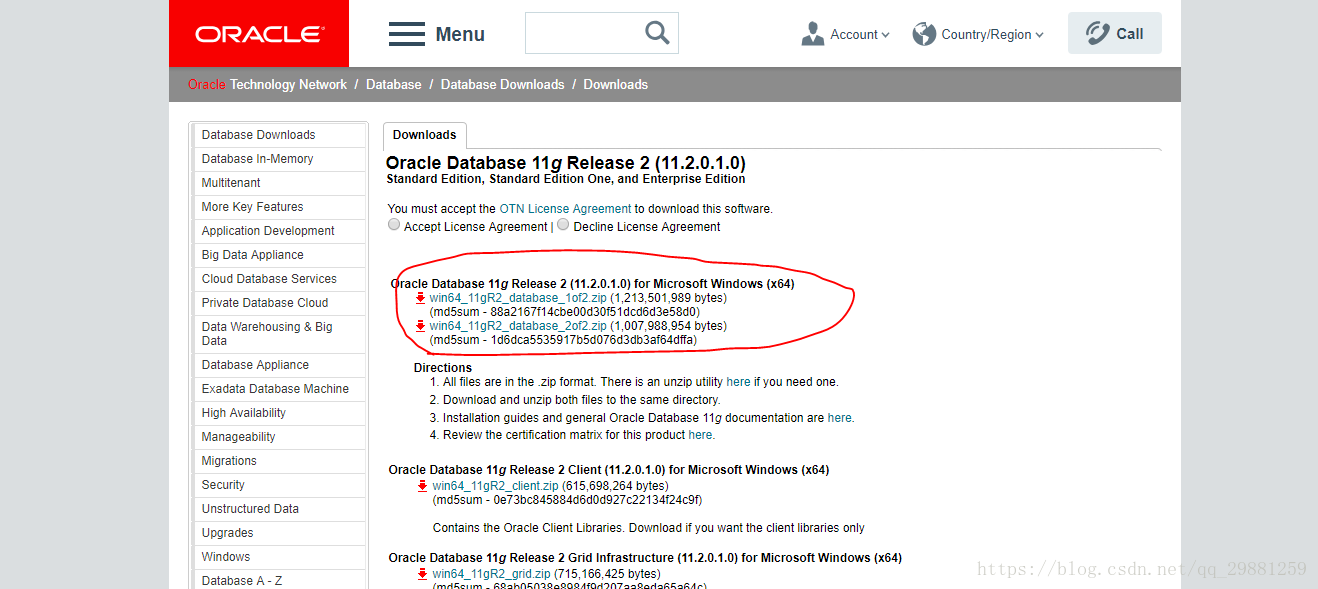This screenshot has height=589, width=1318.
Task: Click the Oracle logo
Action: pyautogui.click(x=259, y=34)
